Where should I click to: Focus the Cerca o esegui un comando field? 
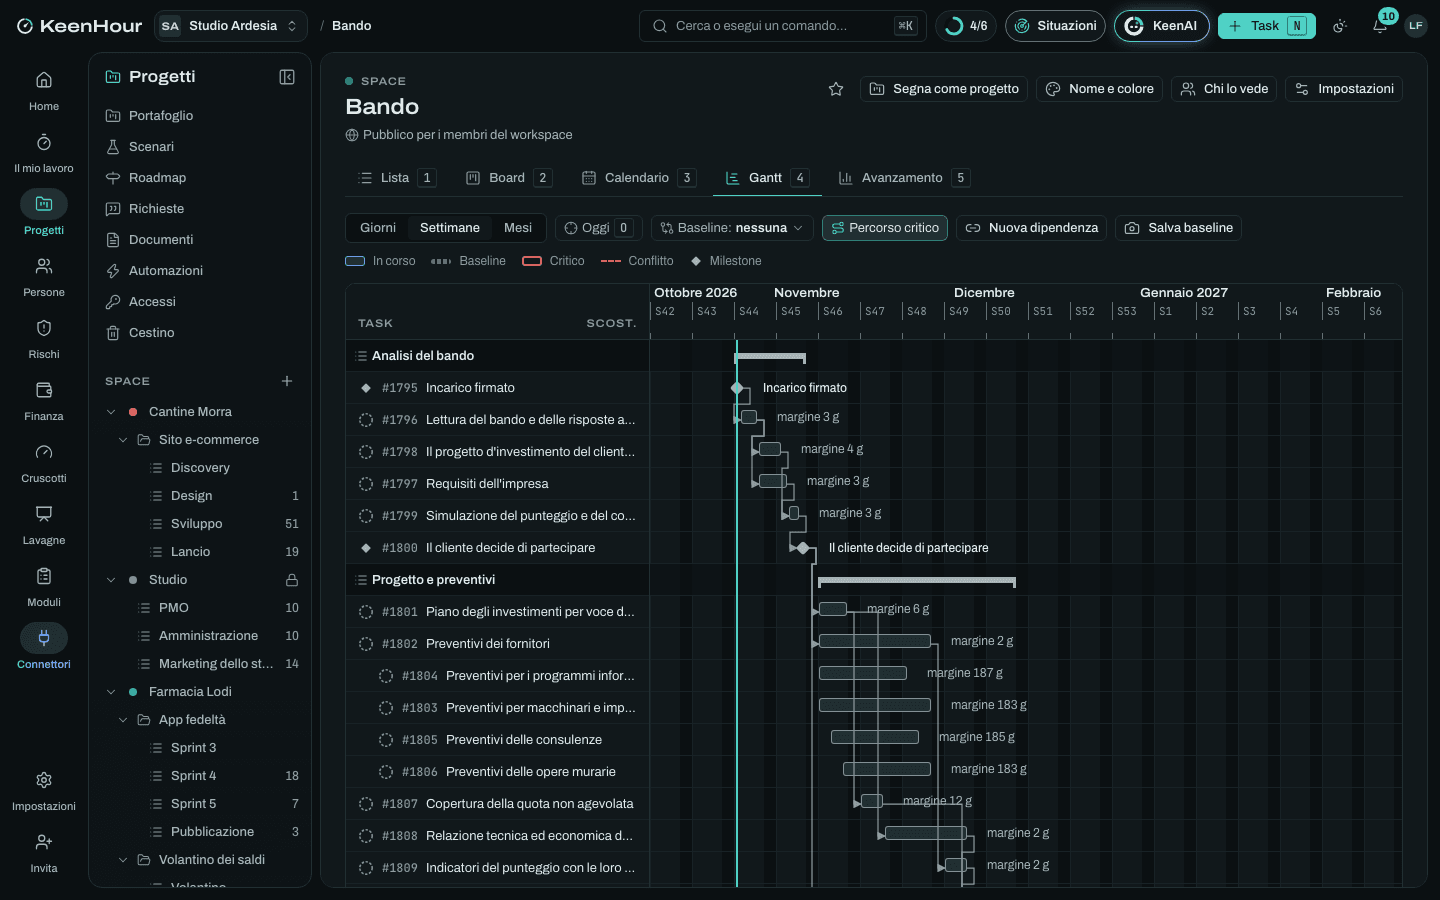pyautogui.click(x=782, y=26)
